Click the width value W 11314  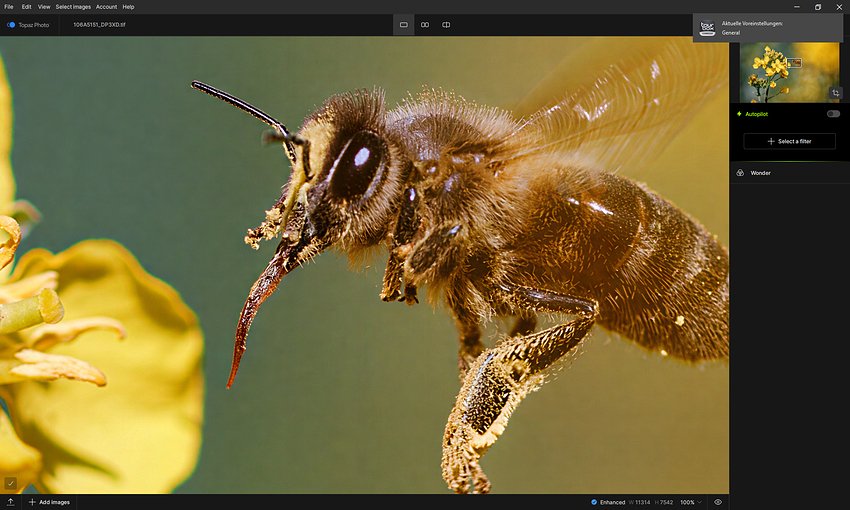(639, 502)
